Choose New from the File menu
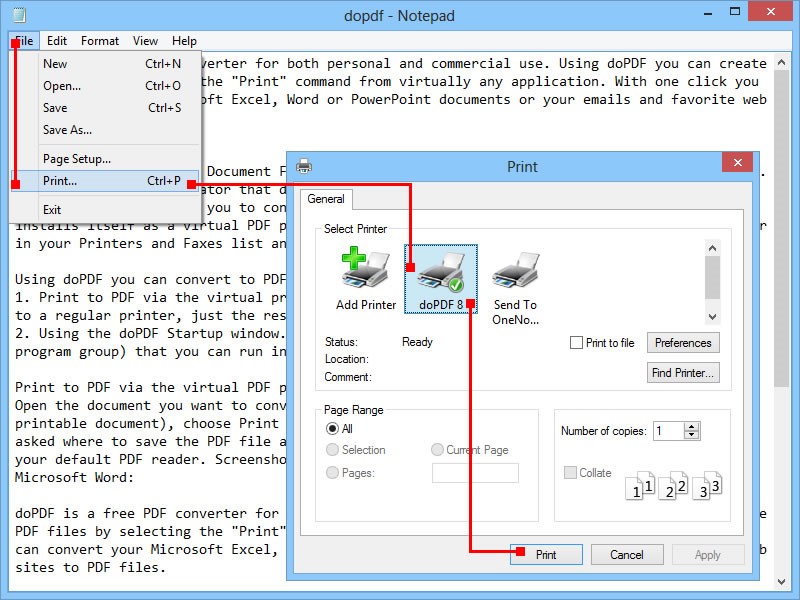Image resolution: width=800 pixels, height=600 pixels. (105, 64)
